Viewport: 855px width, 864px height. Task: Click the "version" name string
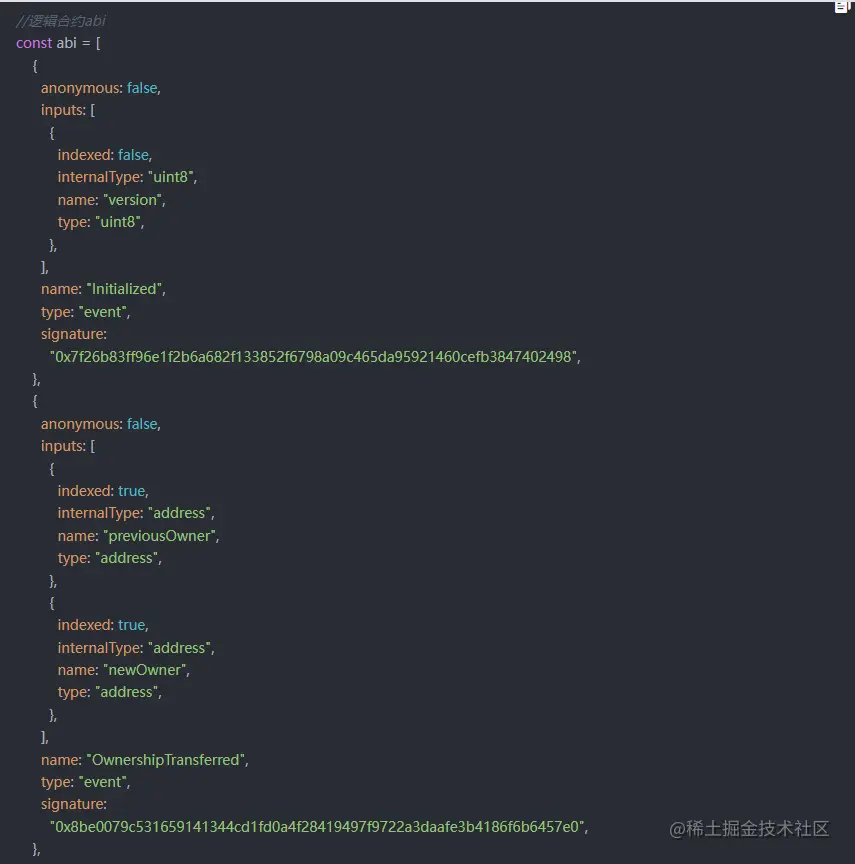[x=135, y=200]
